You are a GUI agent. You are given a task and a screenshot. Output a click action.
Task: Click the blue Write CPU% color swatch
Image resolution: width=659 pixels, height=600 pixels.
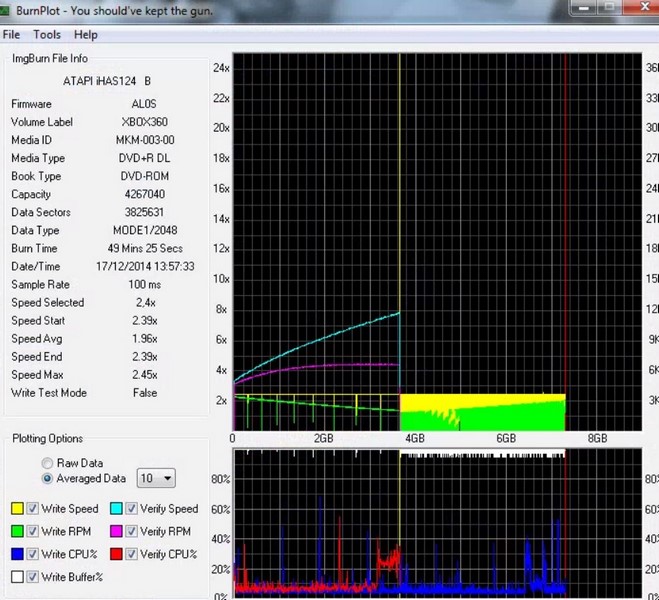16,554
